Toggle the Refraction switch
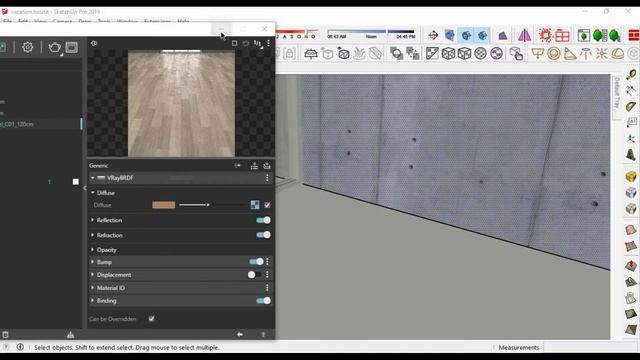The width and height of the screenshot is (640, 360). [x=263, y=235]
